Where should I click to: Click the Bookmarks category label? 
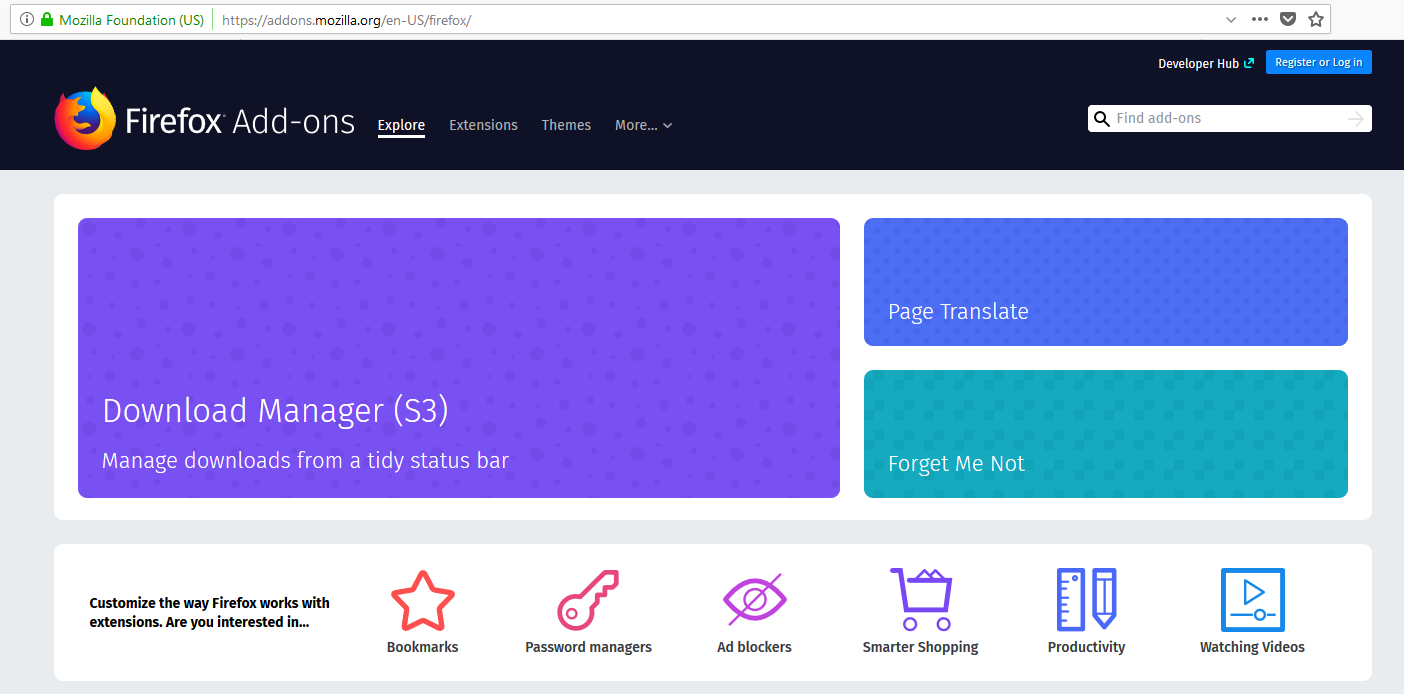point(422,647)
